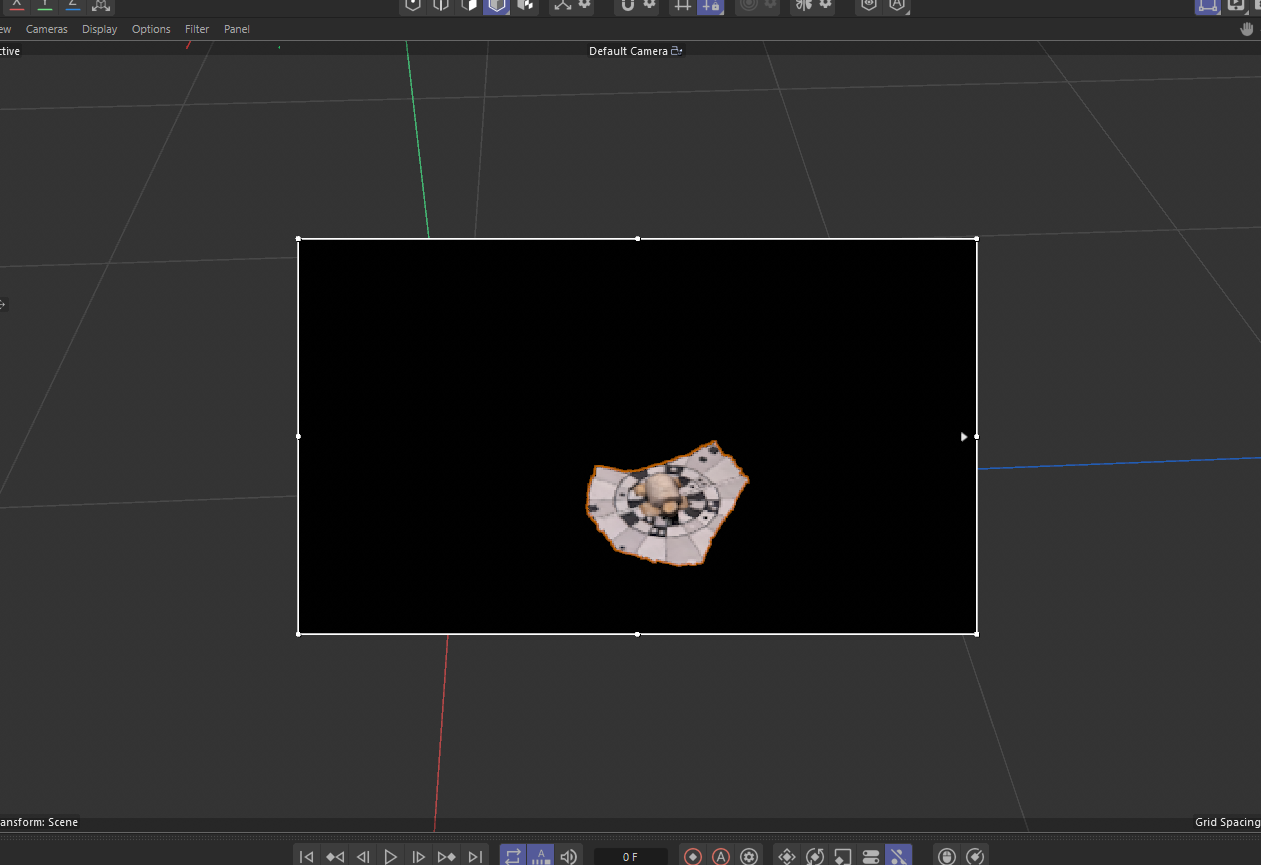This screenshot has width=1261, height=865.
Task: Select the Render View icon in top-right toolbar
Action: [x=1236, y=7]
